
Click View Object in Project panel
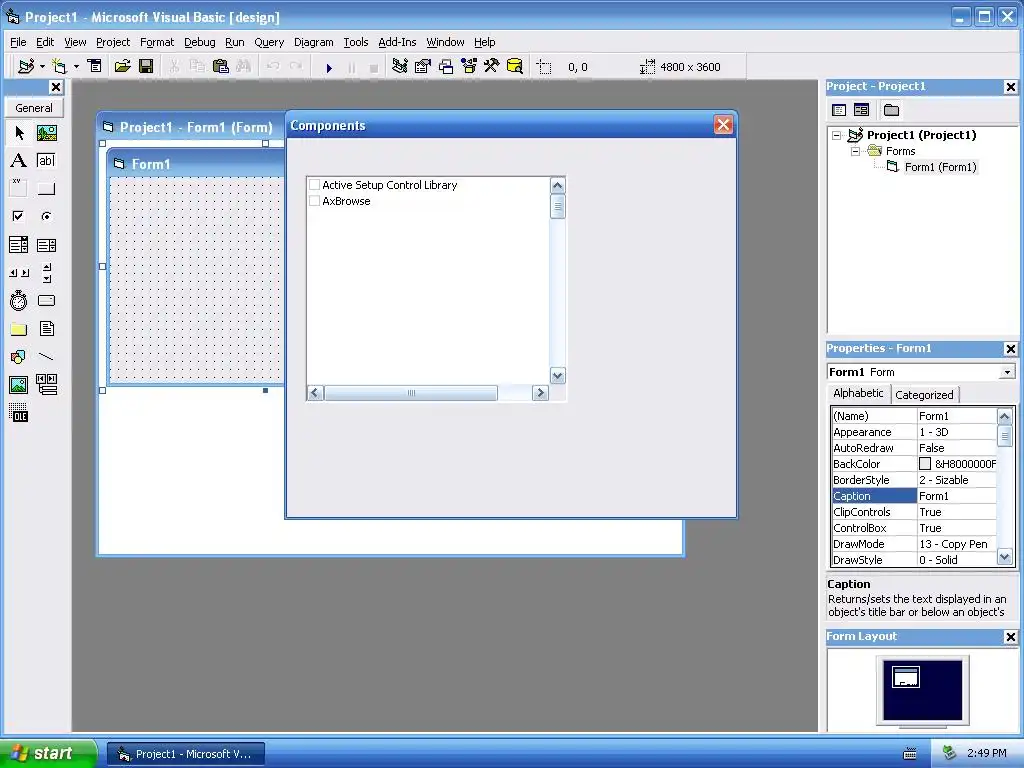click(x=861, y=110)
